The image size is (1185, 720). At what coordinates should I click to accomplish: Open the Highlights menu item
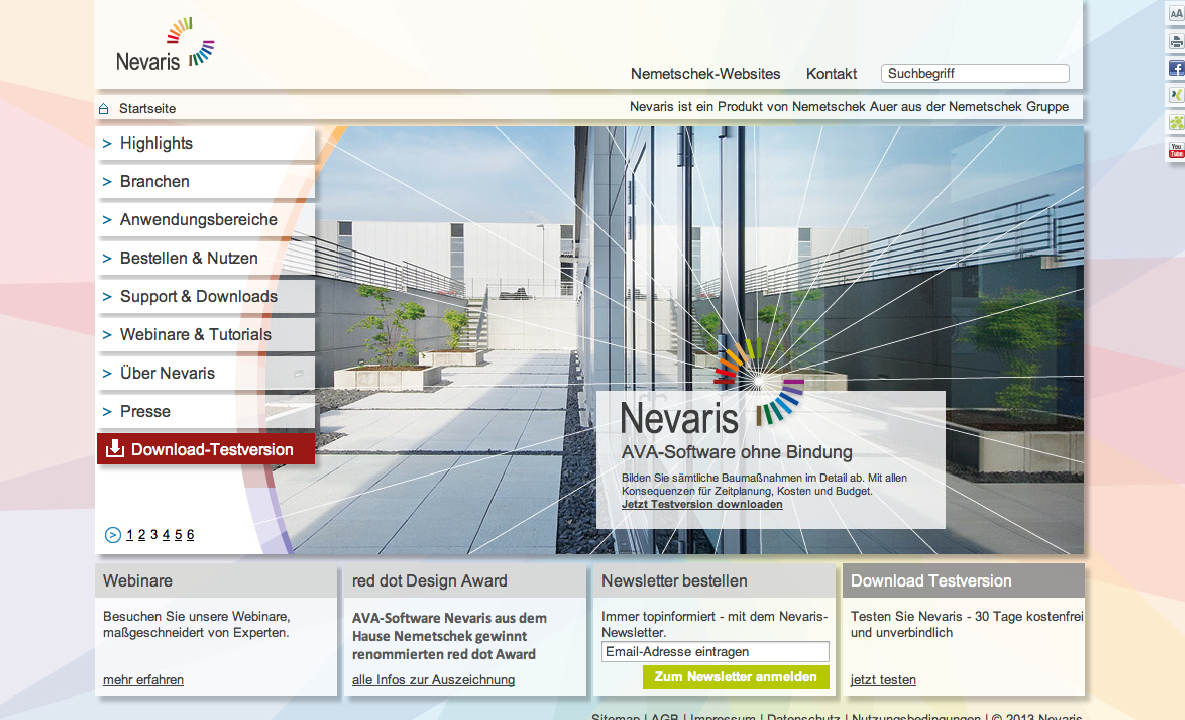click(x=206, y=144)
